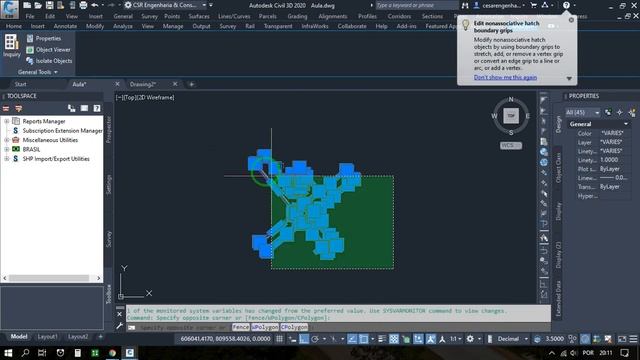The image size is (640, 360).
Task: Click the Color property value field
Action: pyautogui.click(x=615, y=133)
